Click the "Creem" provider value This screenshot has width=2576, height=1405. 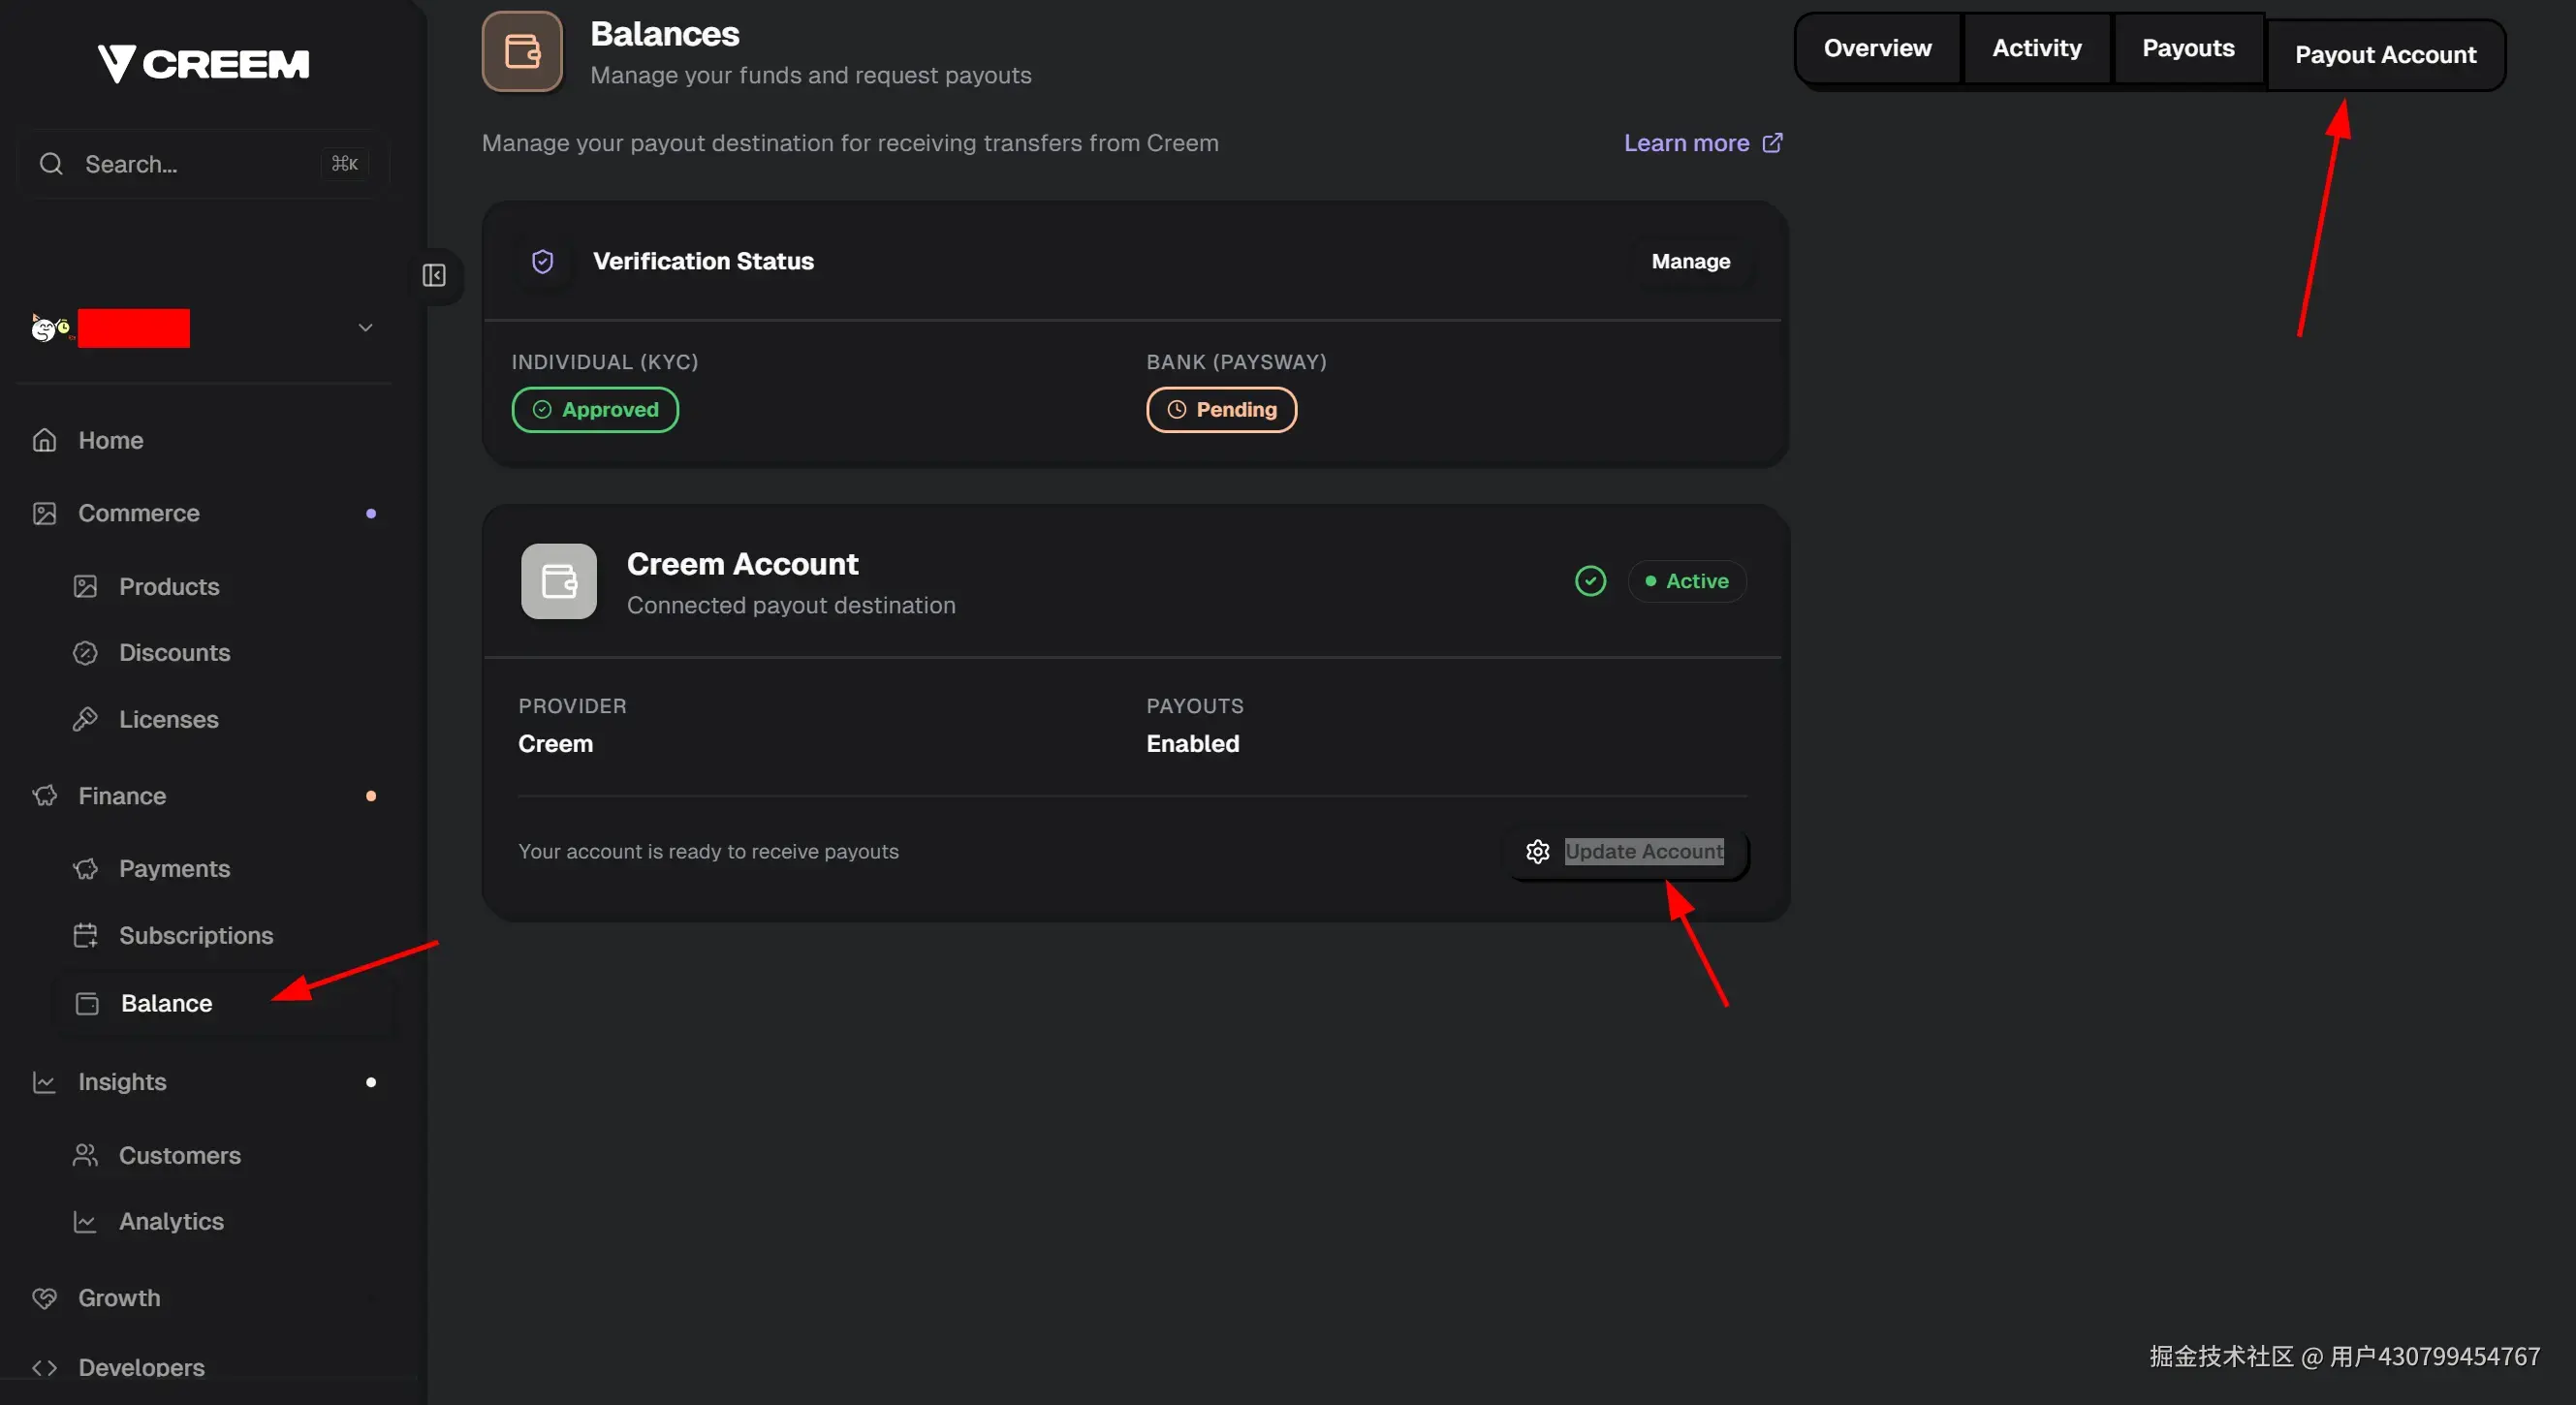556,744
